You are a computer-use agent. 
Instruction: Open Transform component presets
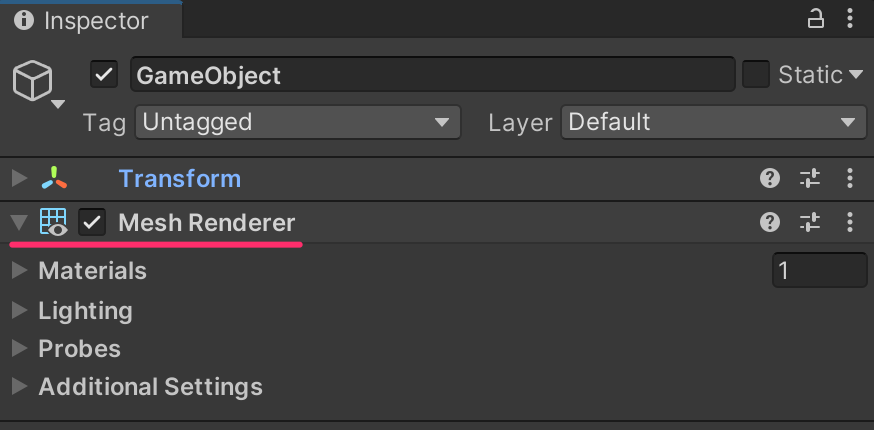coord(810,179)
